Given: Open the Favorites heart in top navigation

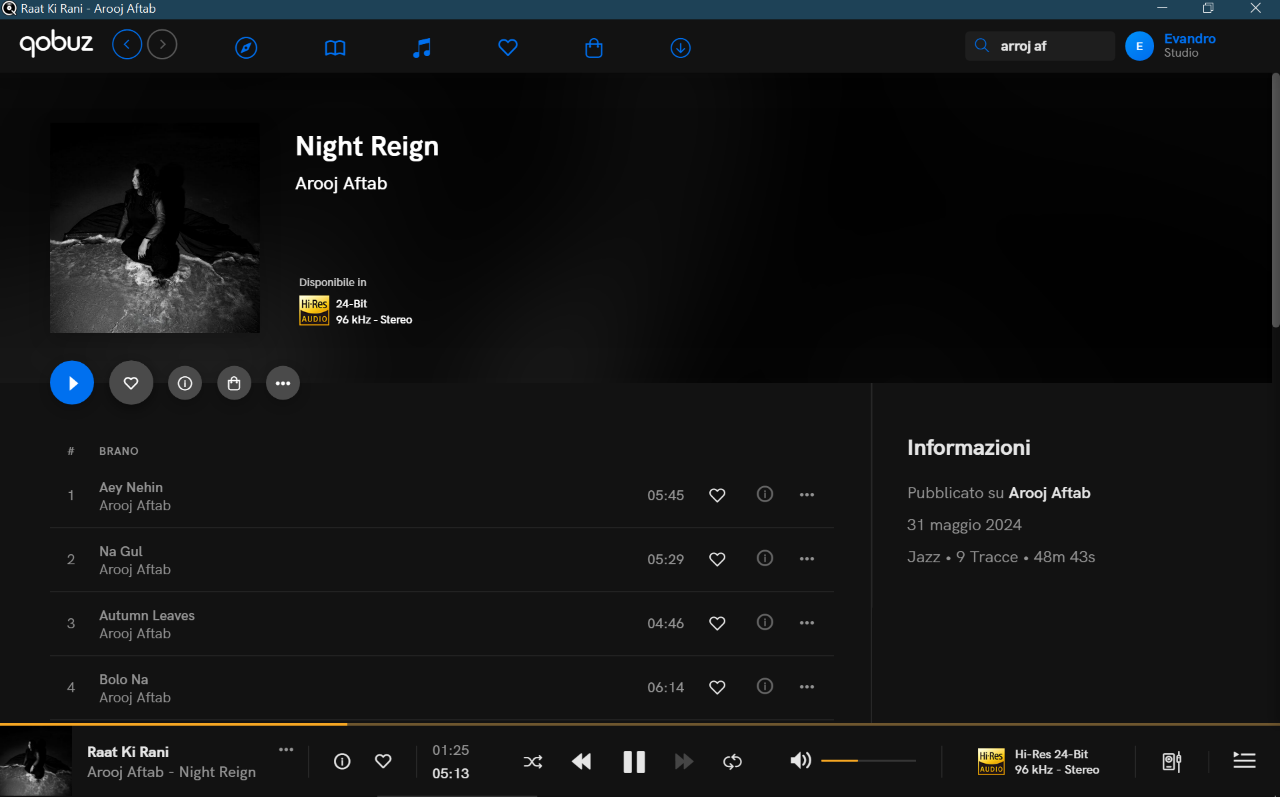Looking at the screenshot, I should tap(508, 48).
